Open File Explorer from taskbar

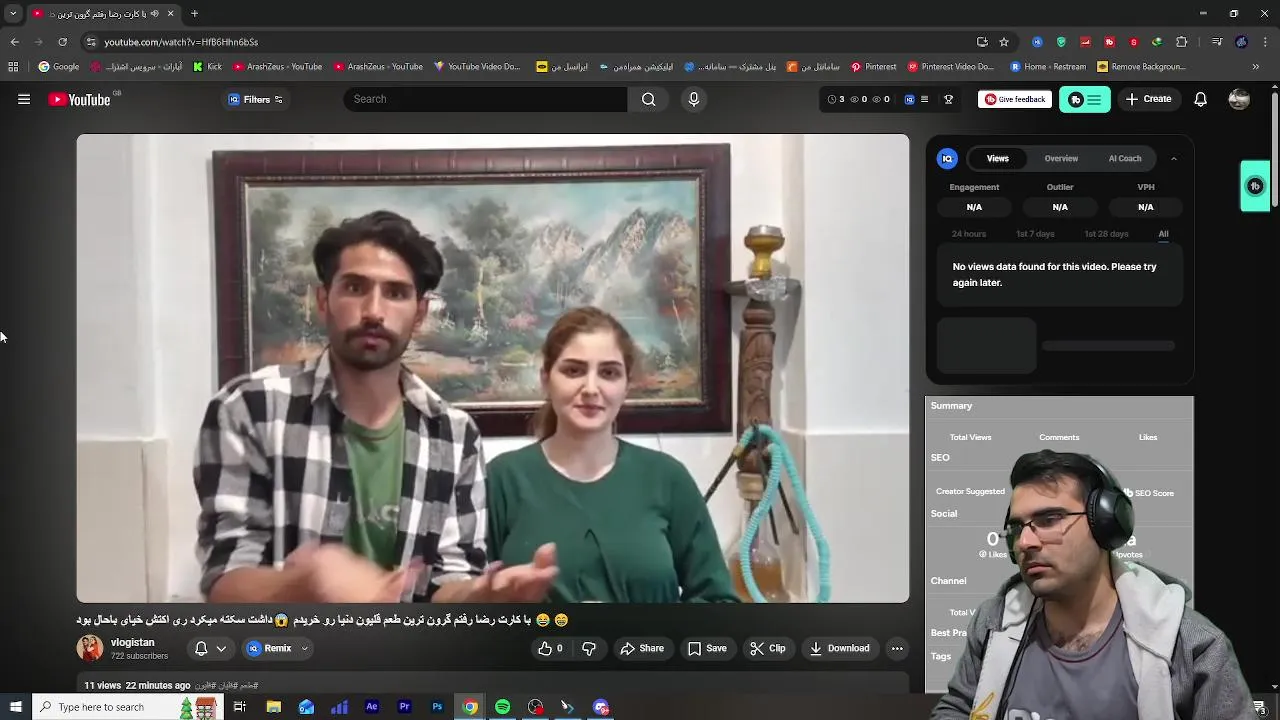pos(273,707)
